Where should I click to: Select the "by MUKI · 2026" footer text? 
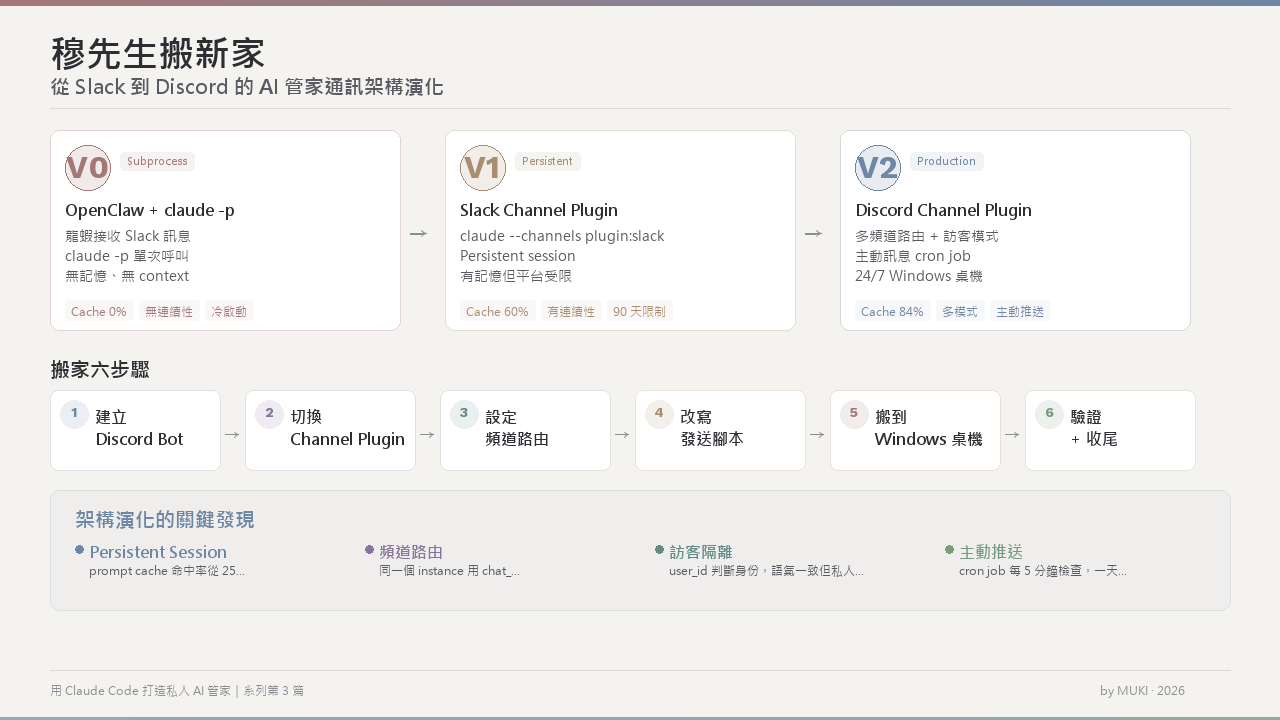1142,691
